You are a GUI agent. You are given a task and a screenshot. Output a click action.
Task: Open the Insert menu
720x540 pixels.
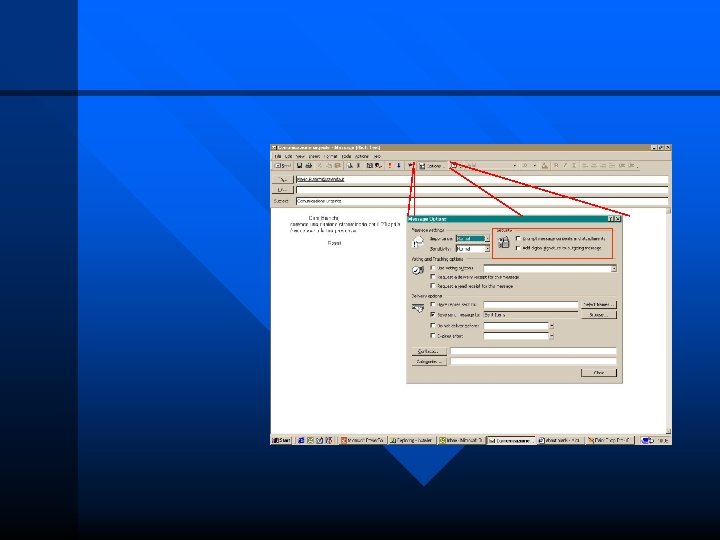coord(315,157)
